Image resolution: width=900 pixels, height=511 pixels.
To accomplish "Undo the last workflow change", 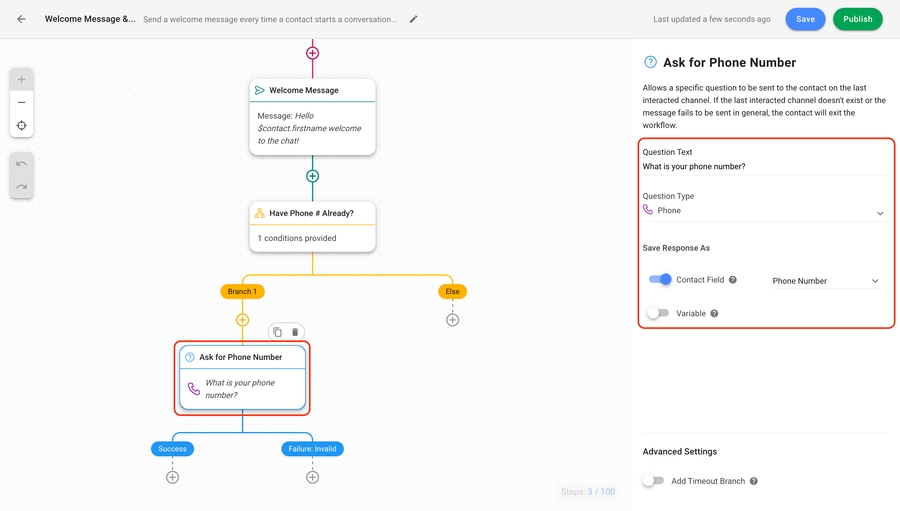I will (21, 164).
